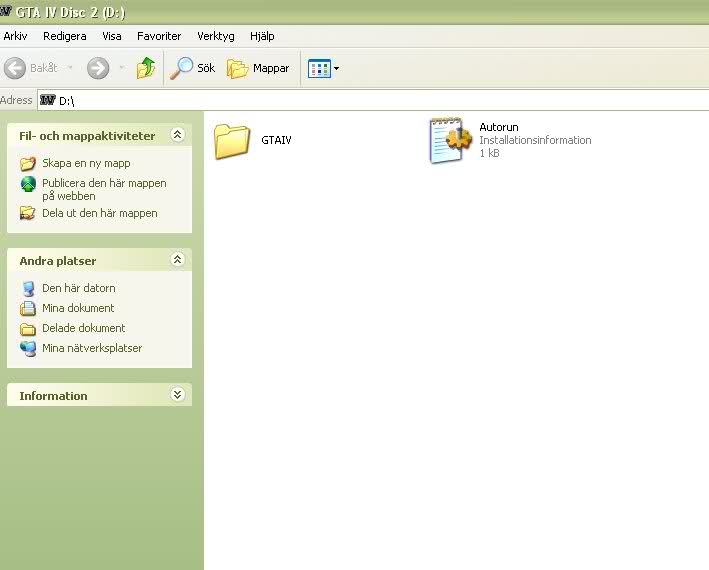Open the views mode dropdown button
This screenshot has width=709, height=570.
click(324, 68)
